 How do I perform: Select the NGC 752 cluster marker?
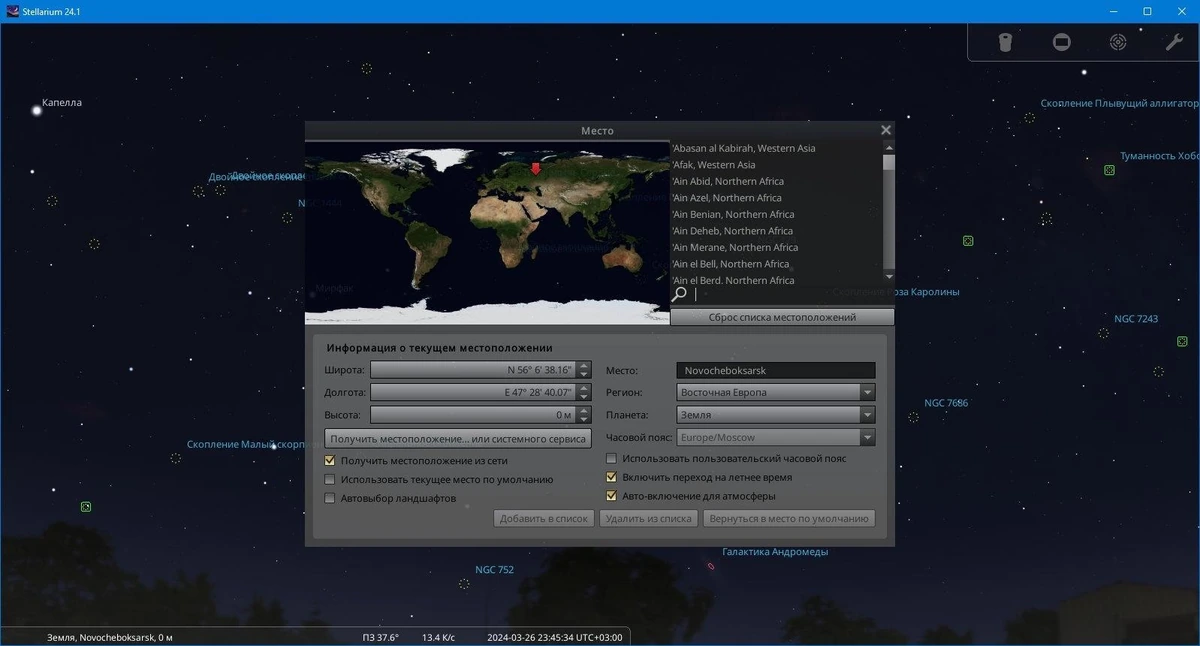(x=465, y=584)
